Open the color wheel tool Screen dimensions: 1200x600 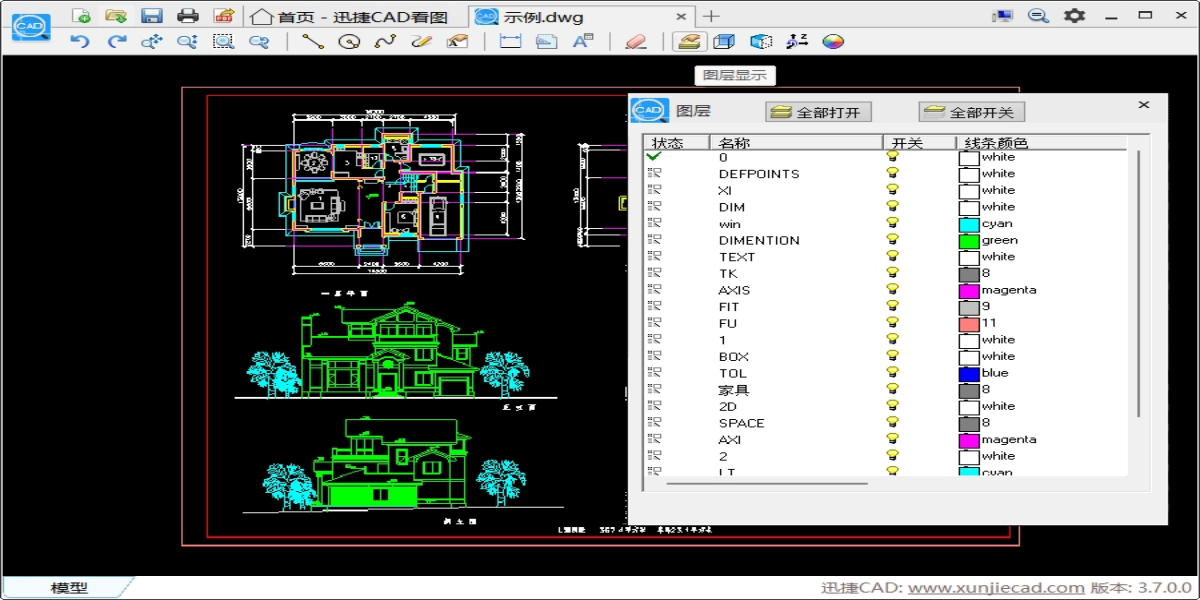pyautogui.click(x=833, y=42)
